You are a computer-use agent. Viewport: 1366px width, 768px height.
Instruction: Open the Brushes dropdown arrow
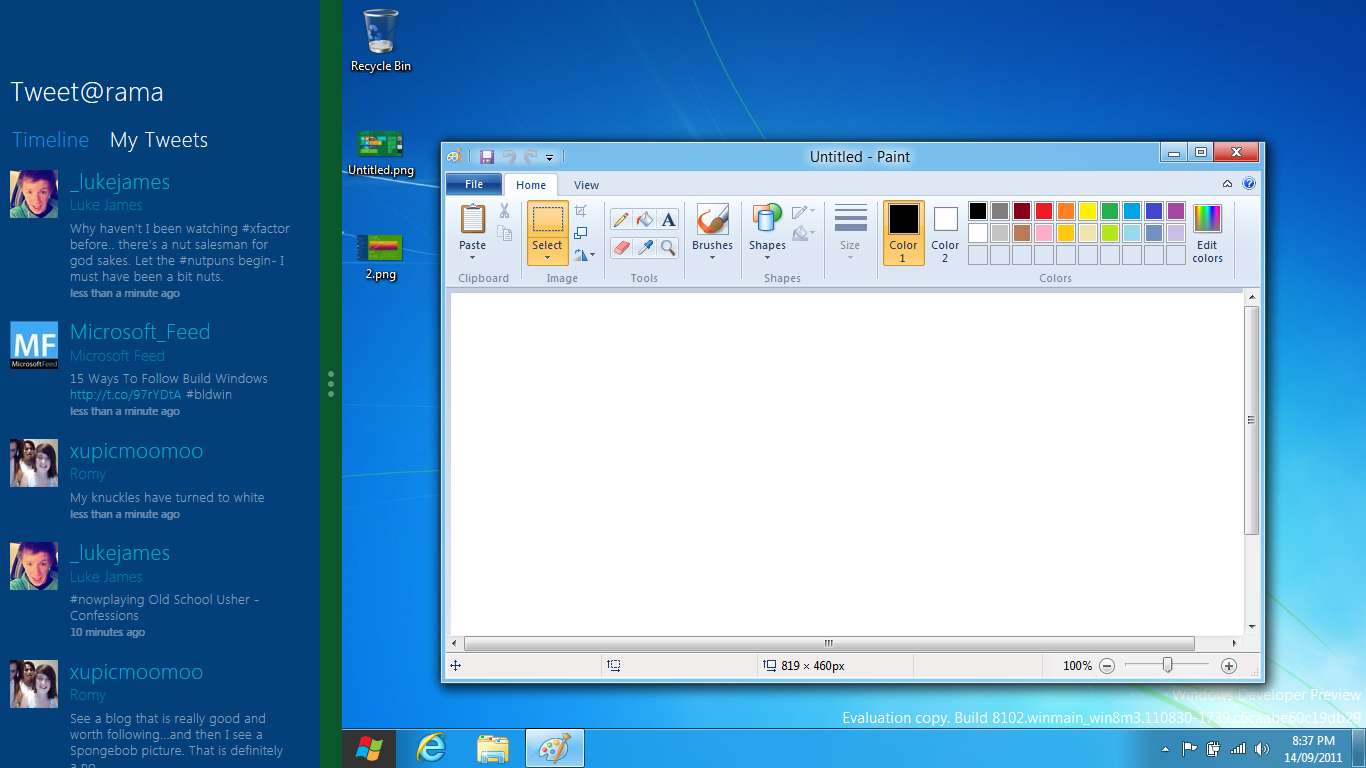point(712,257)
